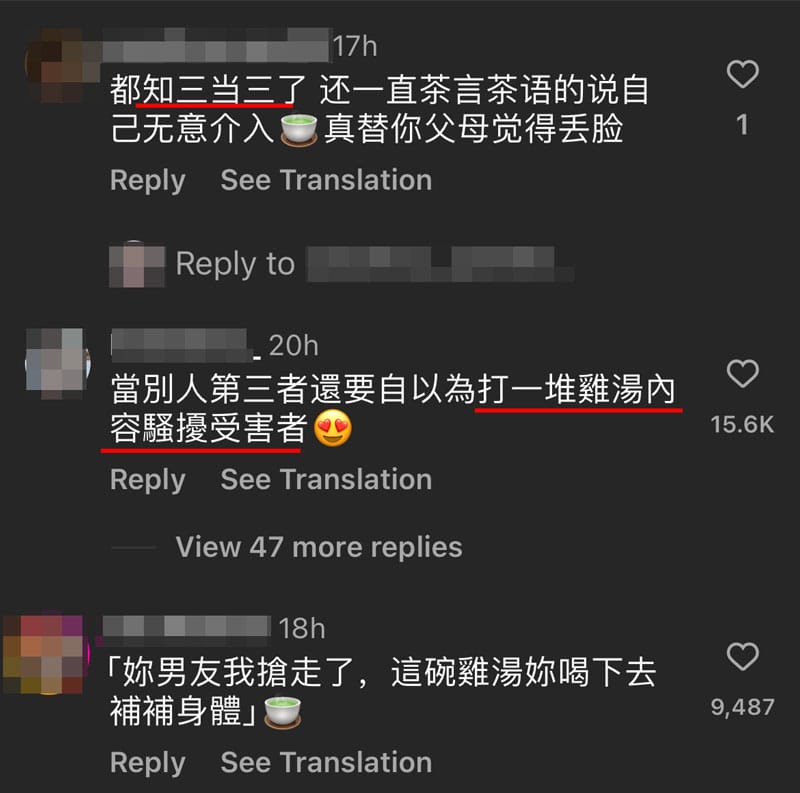Tap the 9,487 like count
Viewport: 800px width, 793px height.
click(x=742, y=707)
